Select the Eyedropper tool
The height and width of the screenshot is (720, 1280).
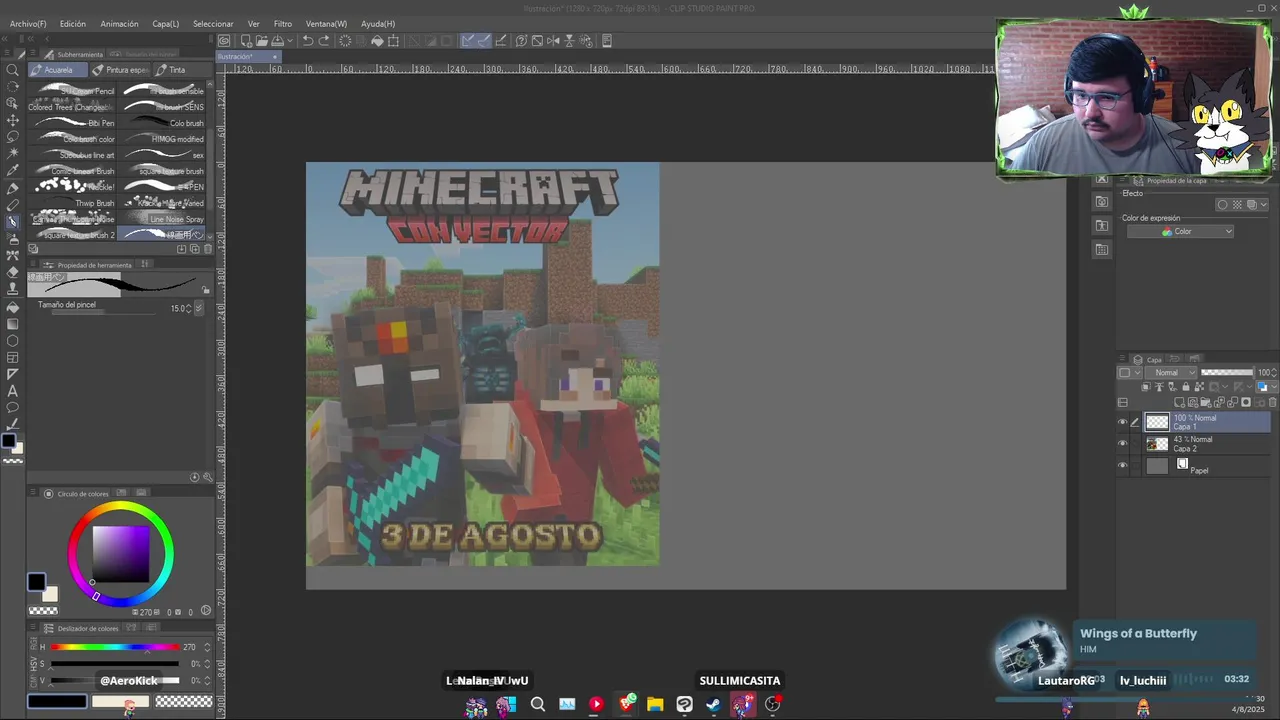pyautogui.click(x=13, y=170)
